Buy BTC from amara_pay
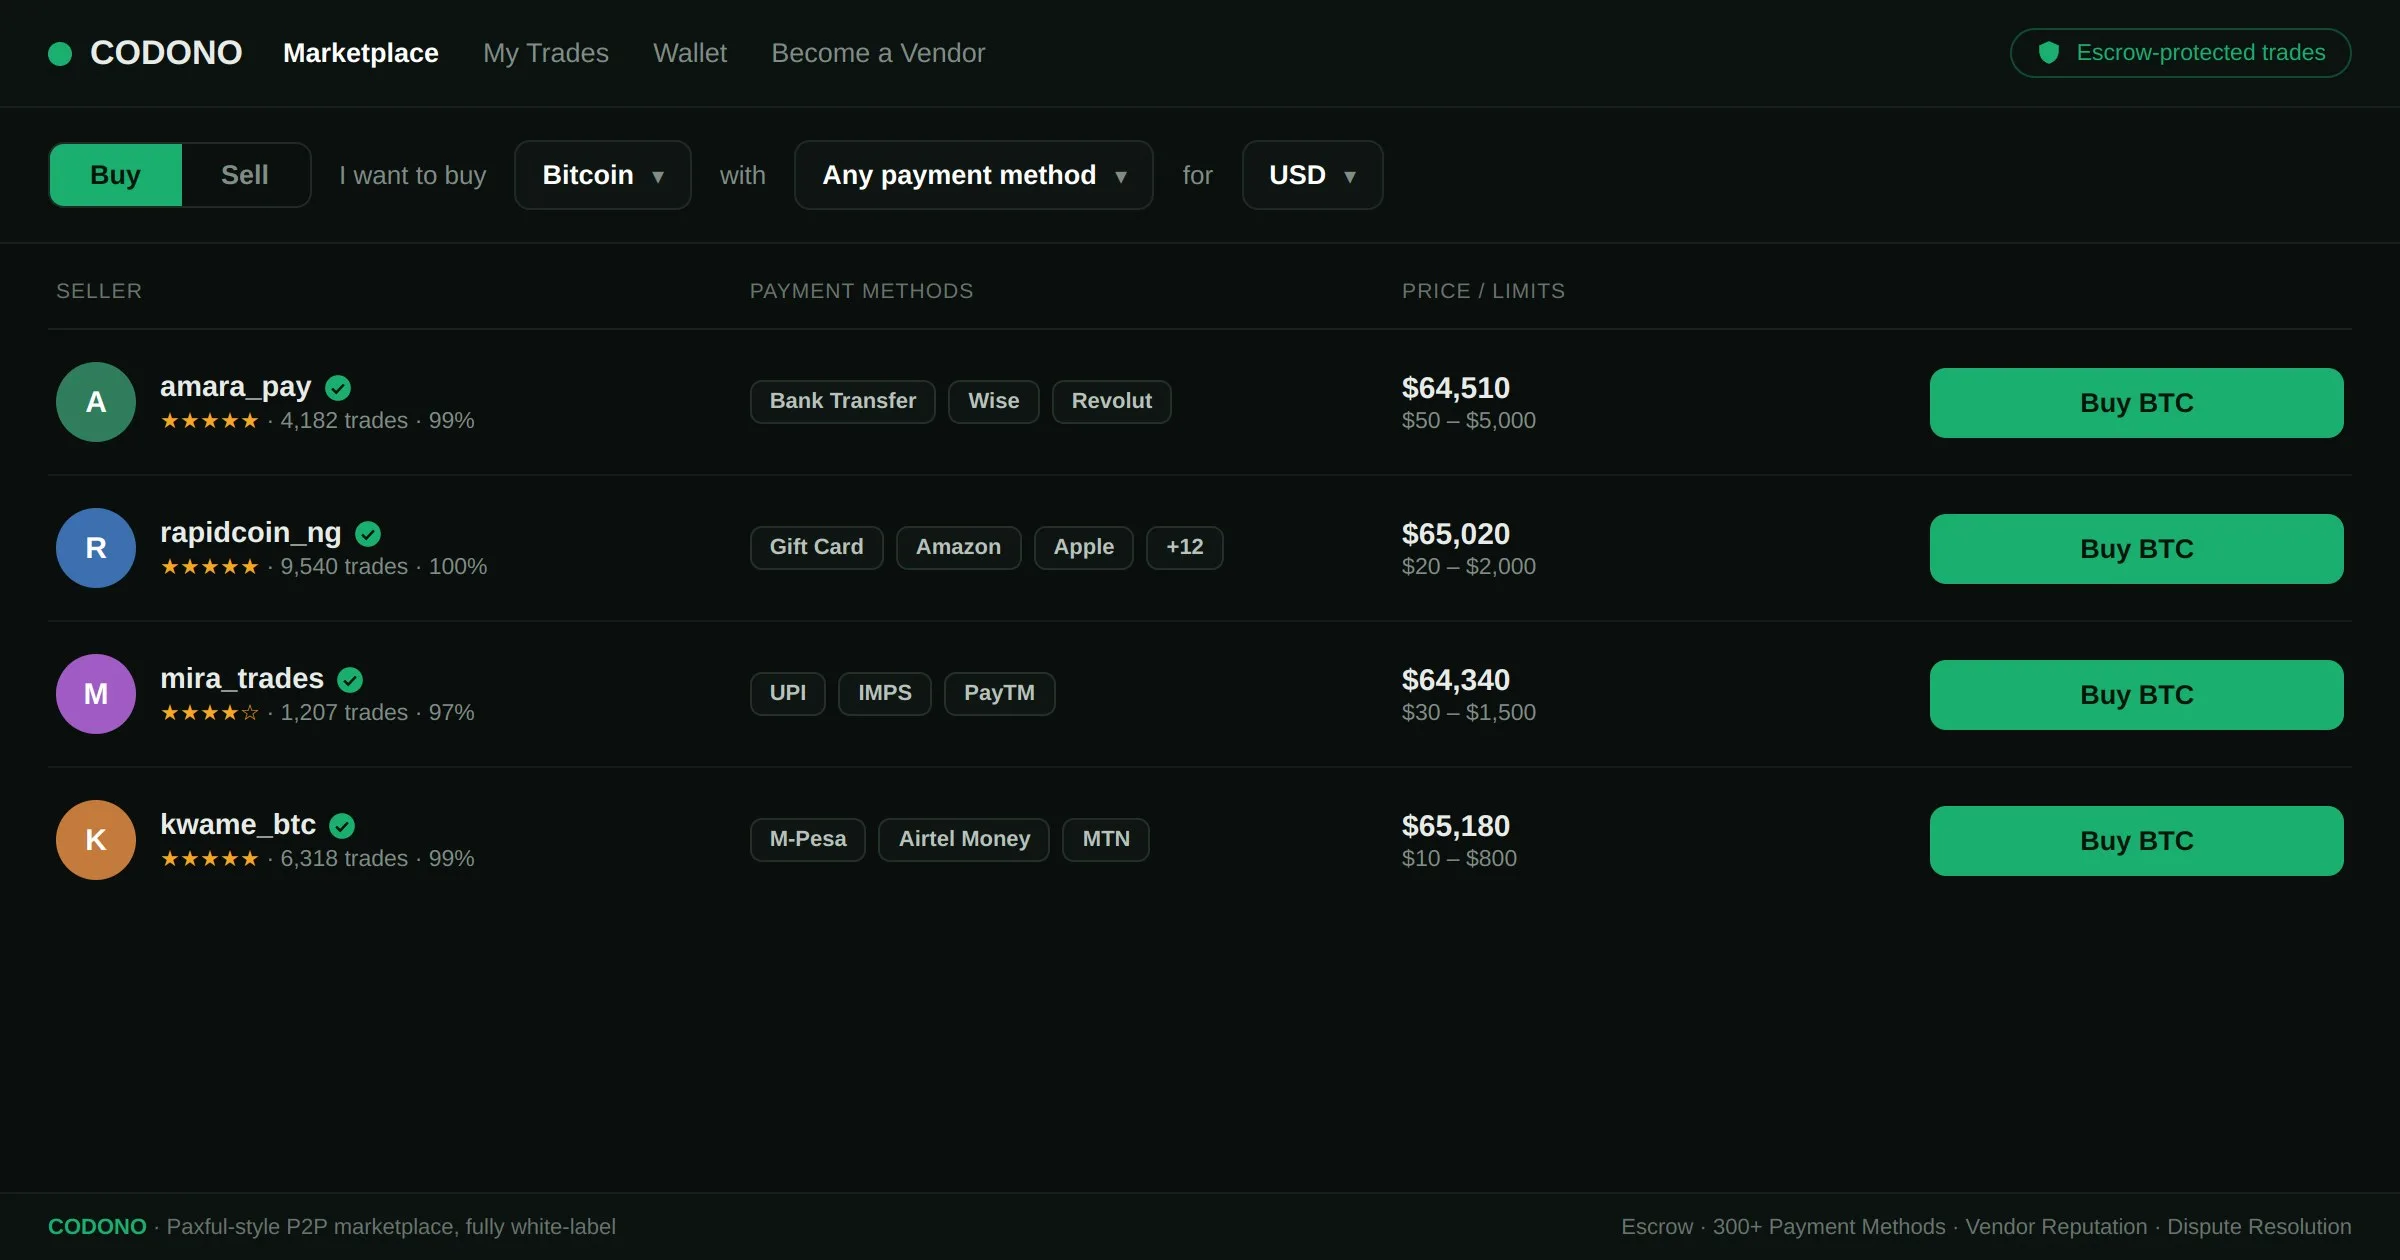Image resolution: width=2400 pixels, height=1260 pixels. click(x=2137, y=403)
